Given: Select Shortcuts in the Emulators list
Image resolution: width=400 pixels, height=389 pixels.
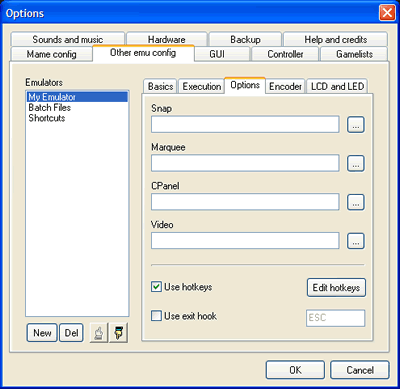Looking at the screenshot, I should [x=77, y=118].
